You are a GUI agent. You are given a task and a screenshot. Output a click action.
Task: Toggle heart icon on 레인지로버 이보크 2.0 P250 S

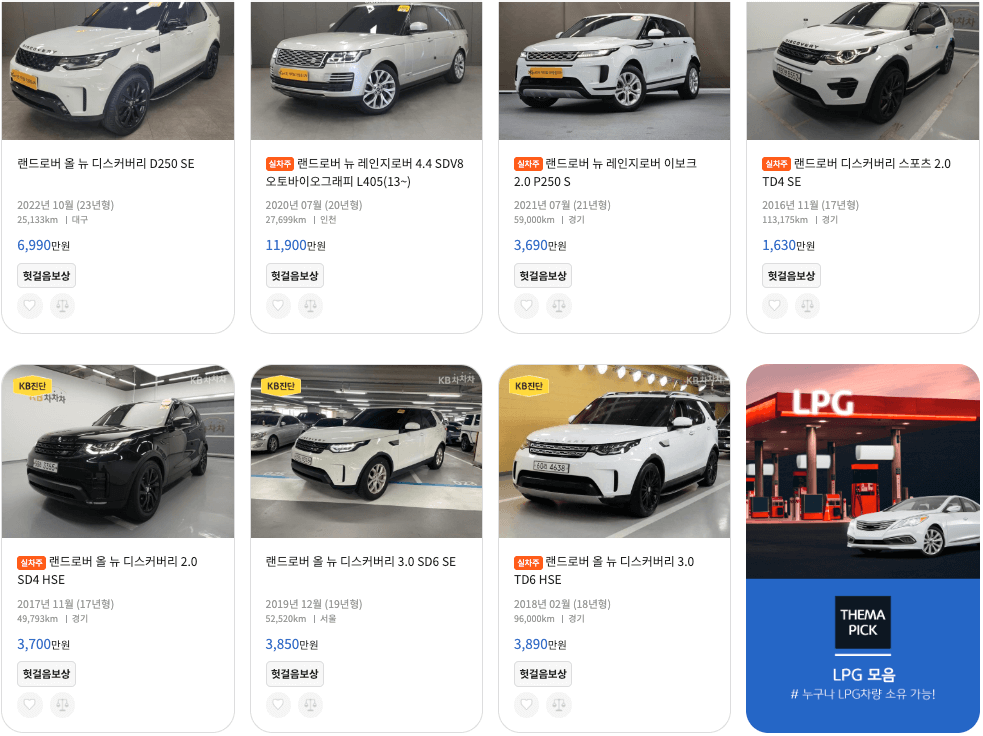[x=526, y=306]
